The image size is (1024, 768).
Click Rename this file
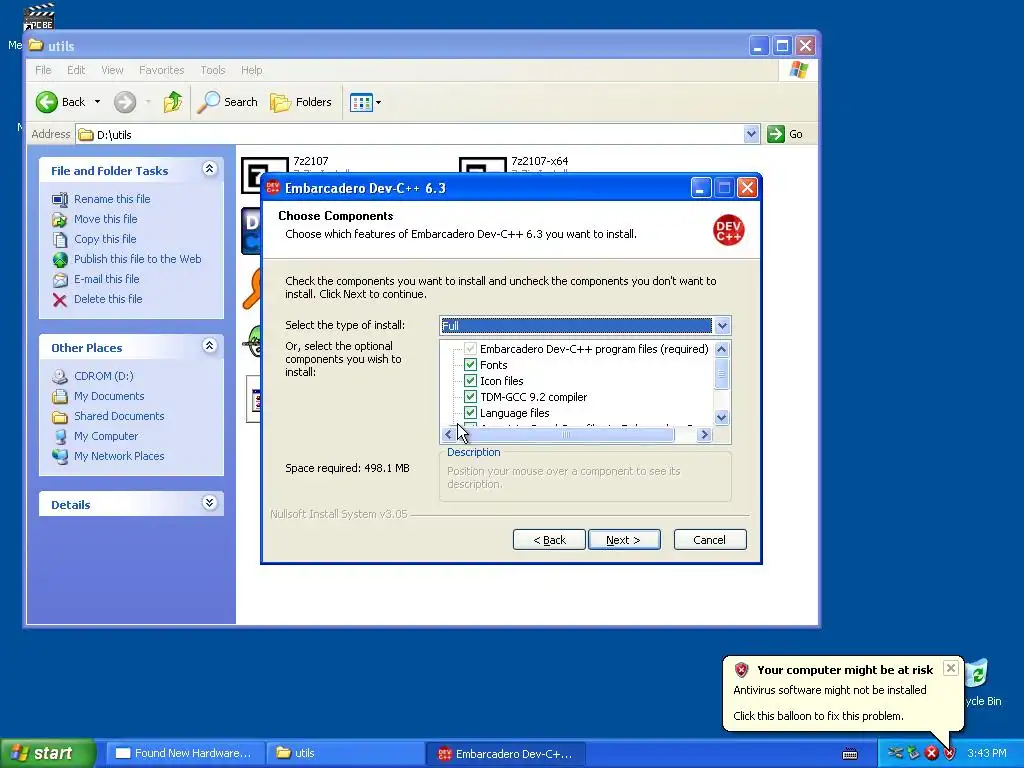(112, 199)
